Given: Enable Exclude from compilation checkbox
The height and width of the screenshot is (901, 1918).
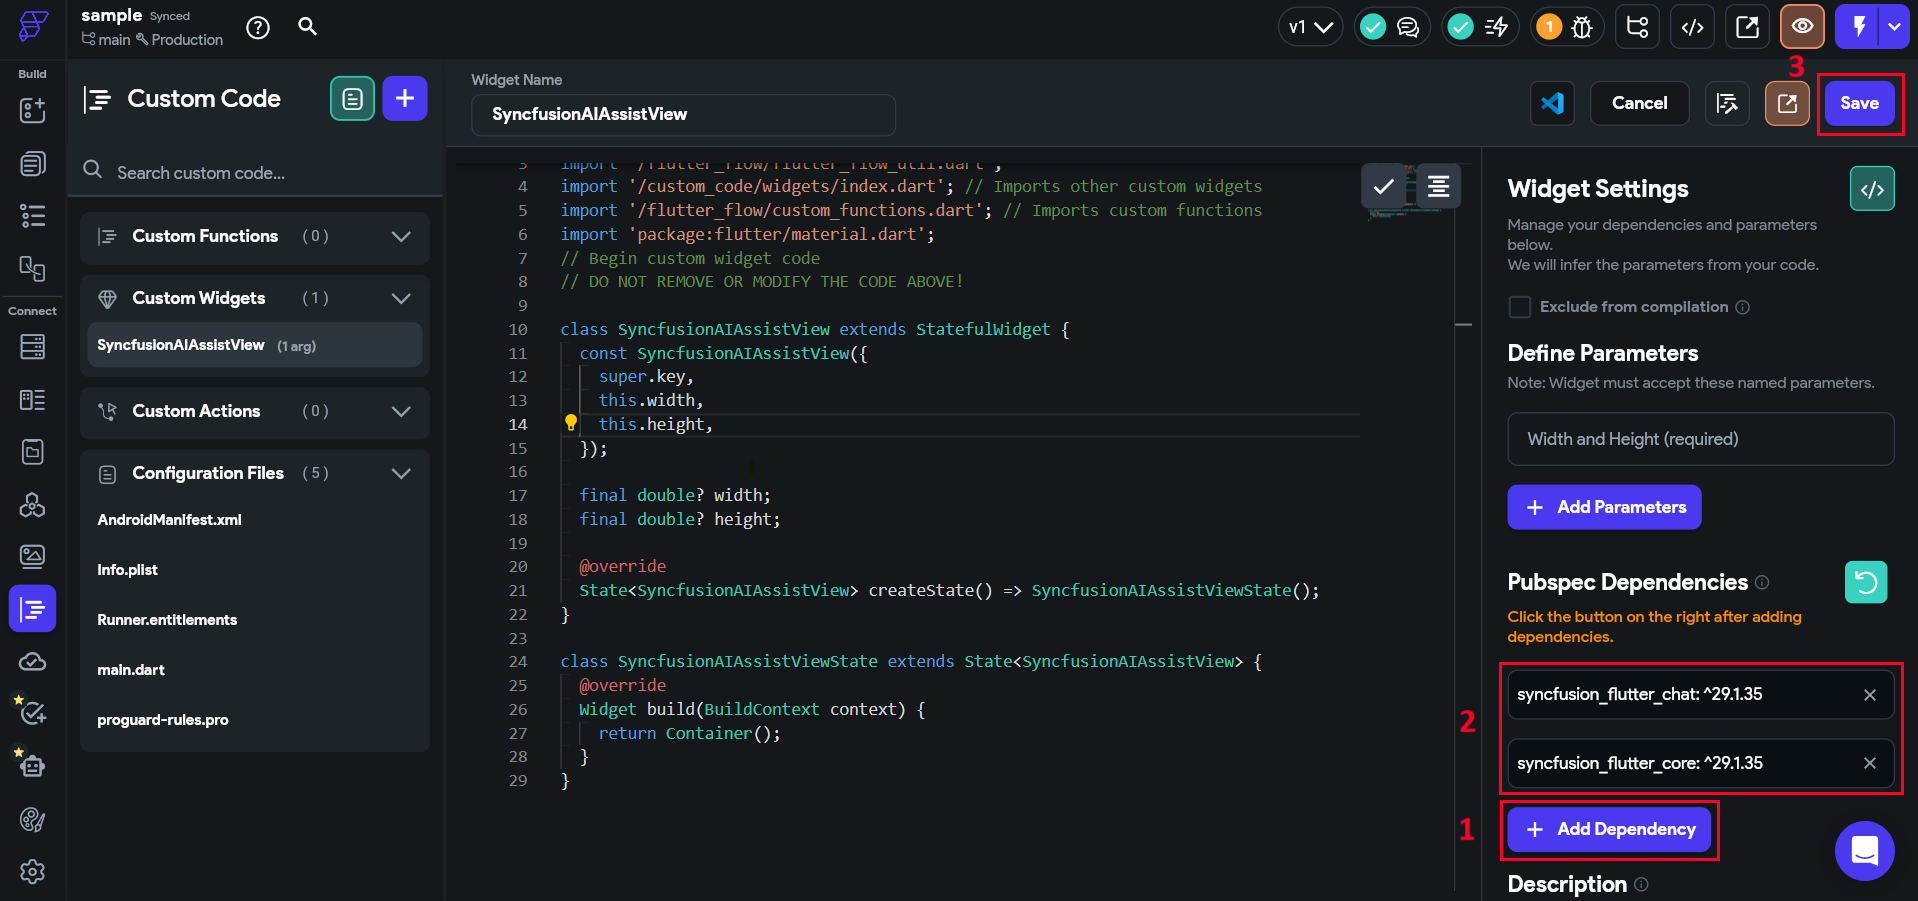Looking at the screenshot, I should (1519, 307).
